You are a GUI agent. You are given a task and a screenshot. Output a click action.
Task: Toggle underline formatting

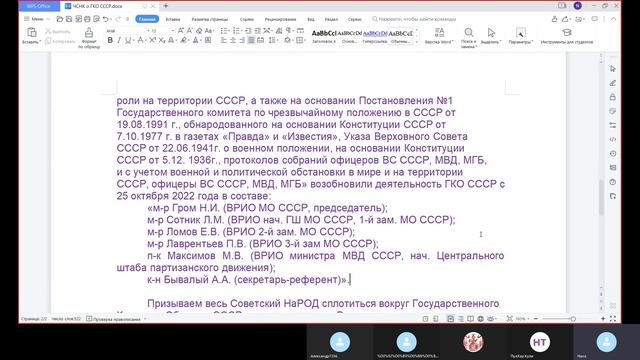[x=128, y=40]
